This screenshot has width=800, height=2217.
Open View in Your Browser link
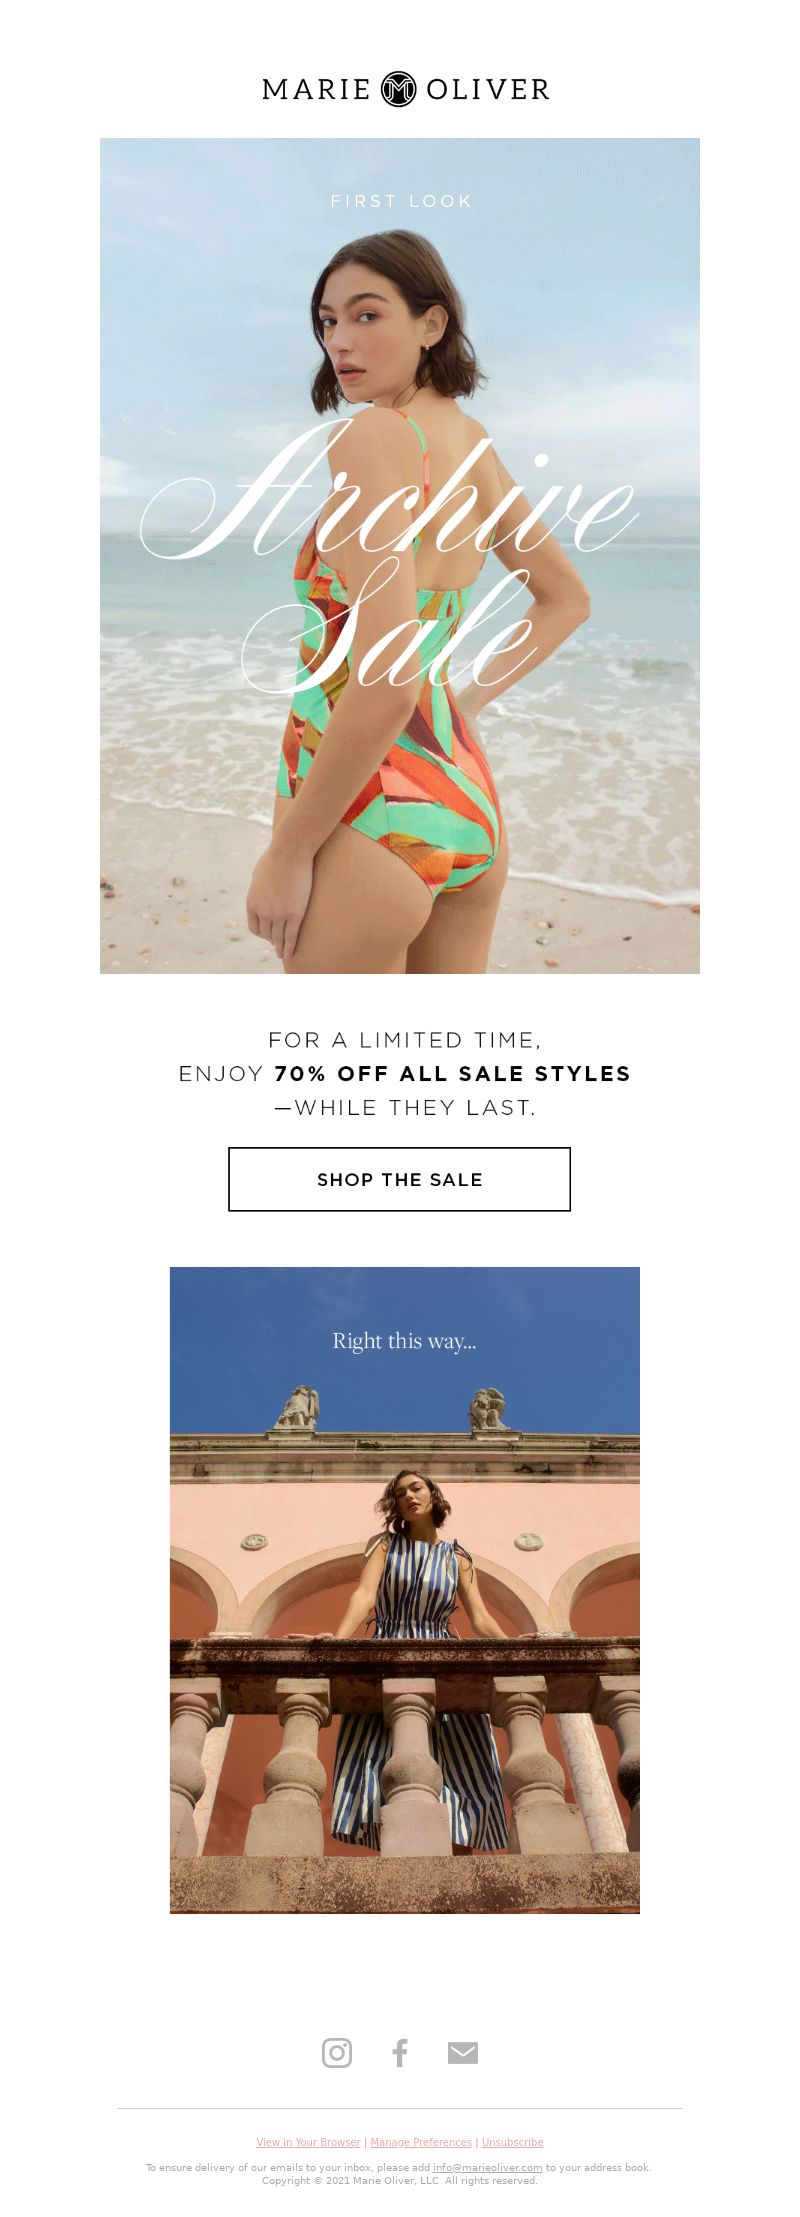tap(308, 2142)
